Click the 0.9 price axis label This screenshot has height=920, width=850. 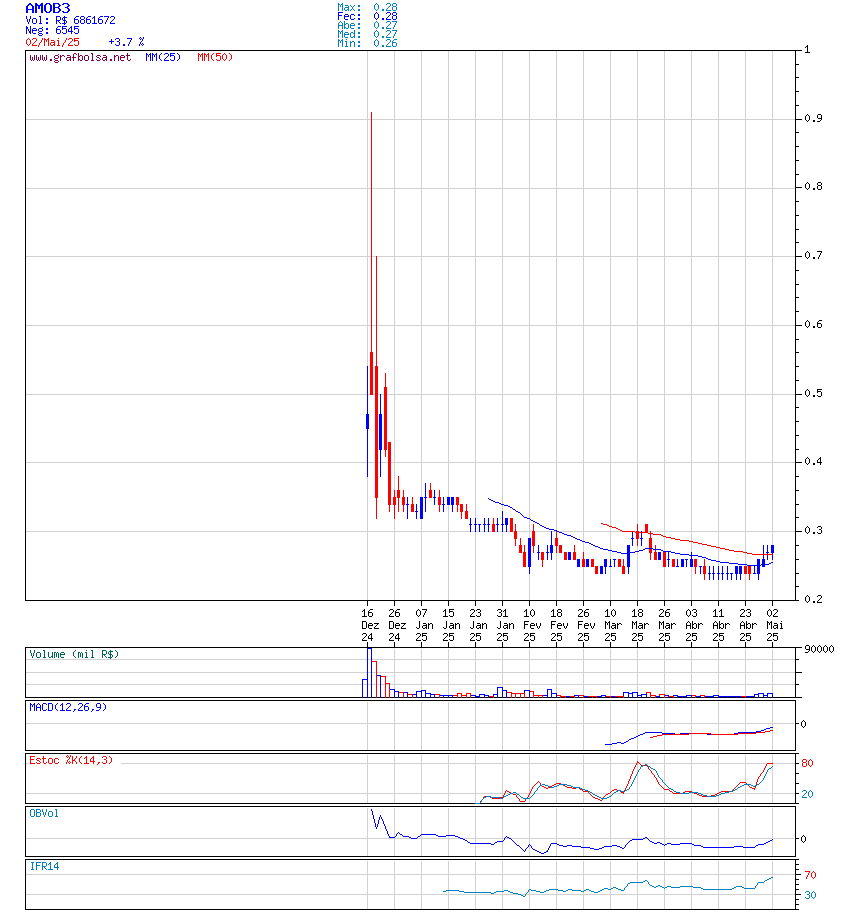point(813,119)
